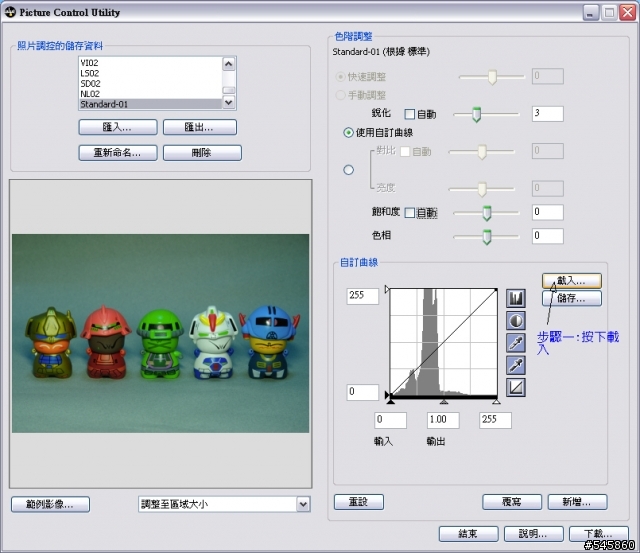Select Standard-01 in the picture control list
This screenshot has height=553, width=640.
150,104
